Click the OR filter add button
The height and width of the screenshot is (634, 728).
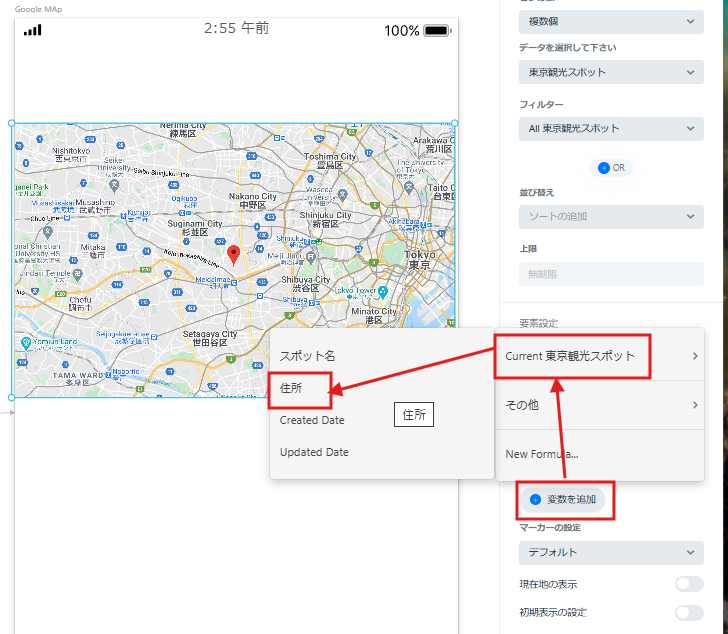tap(611, 168)
